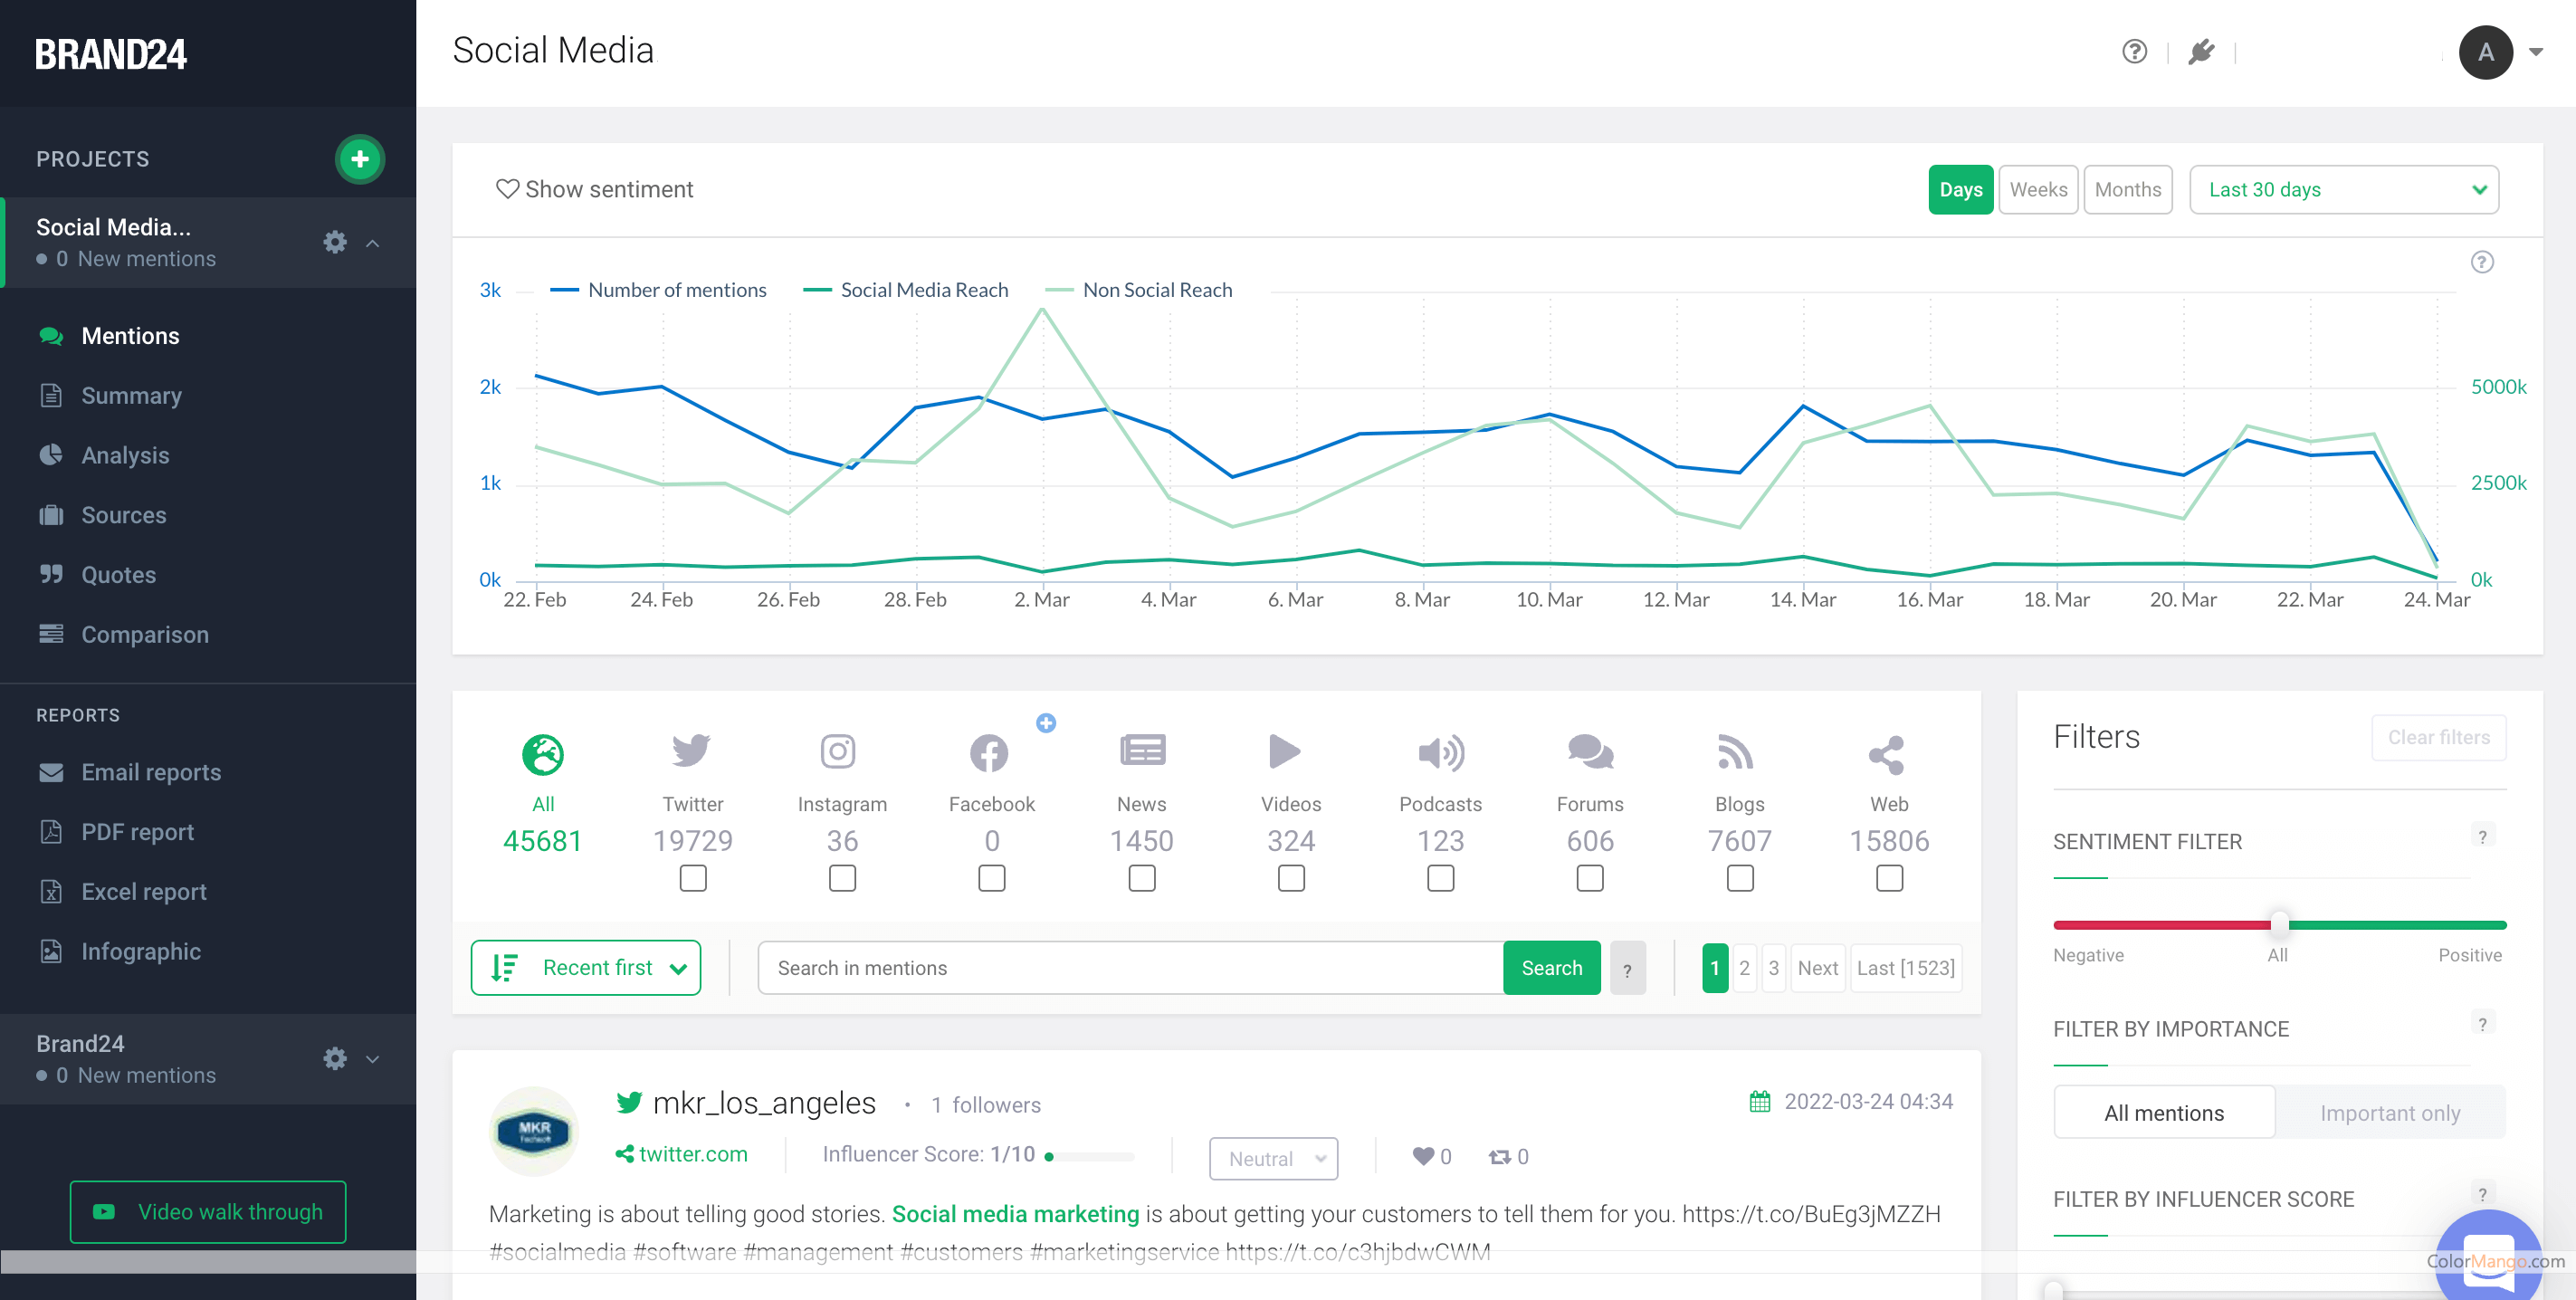This screenshot has height=1300, width=2576.
Task: Click the Clear filters button
Action: point(2439,737)
